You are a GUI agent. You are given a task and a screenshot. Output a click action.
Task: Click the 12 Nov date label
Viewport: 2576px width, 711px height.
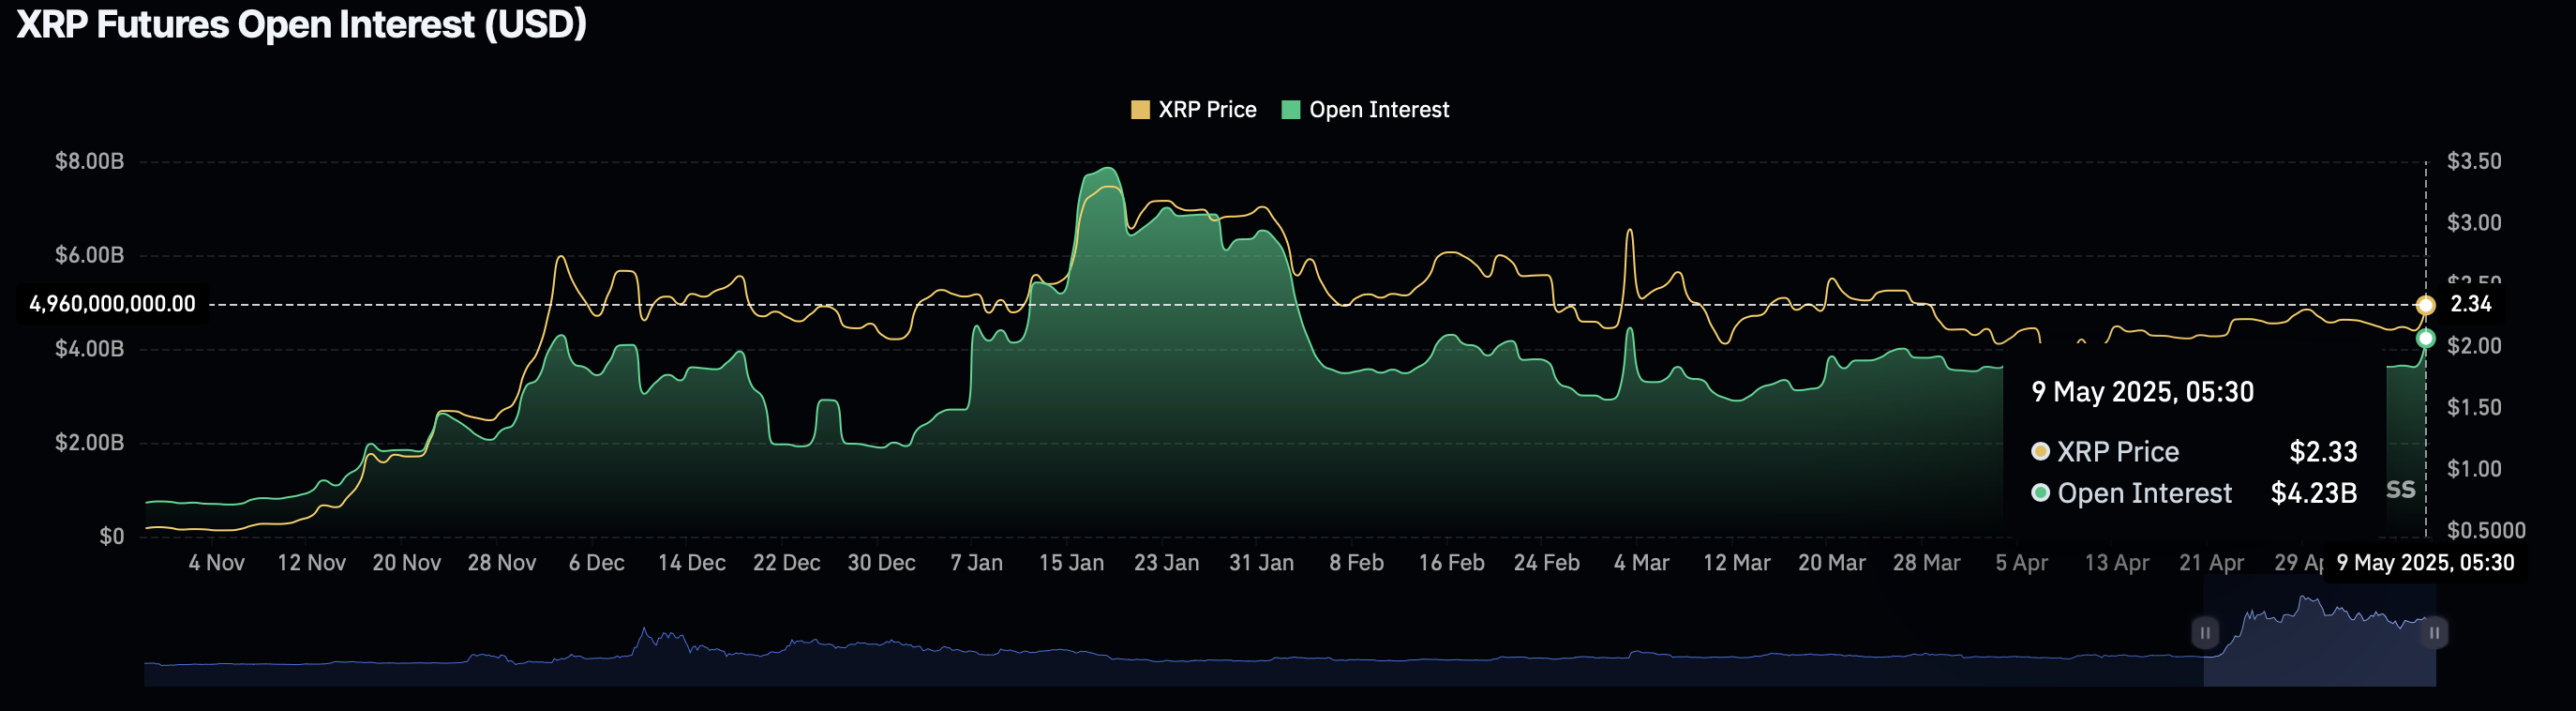click(x=312, y=563)
